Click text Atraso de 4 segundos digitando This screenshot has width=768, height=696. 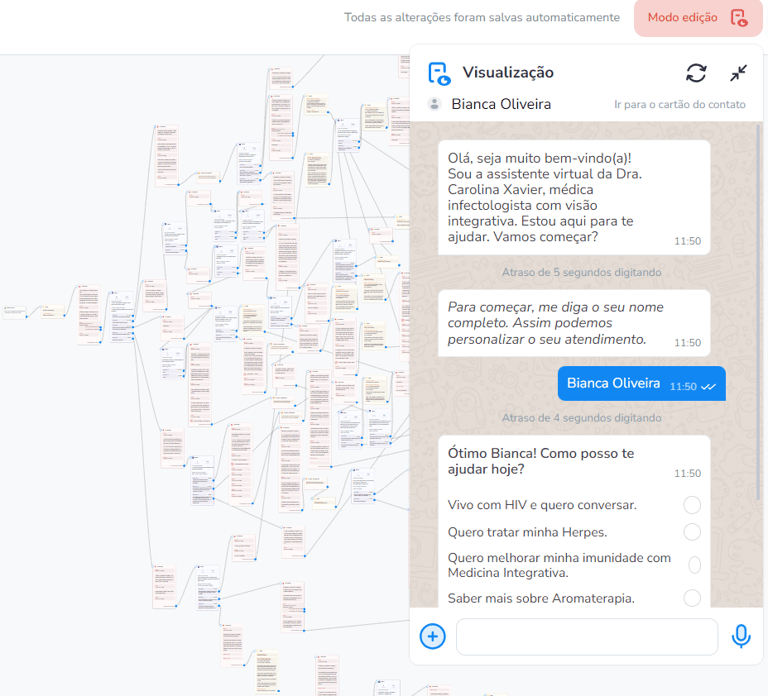tap(581, 418)
